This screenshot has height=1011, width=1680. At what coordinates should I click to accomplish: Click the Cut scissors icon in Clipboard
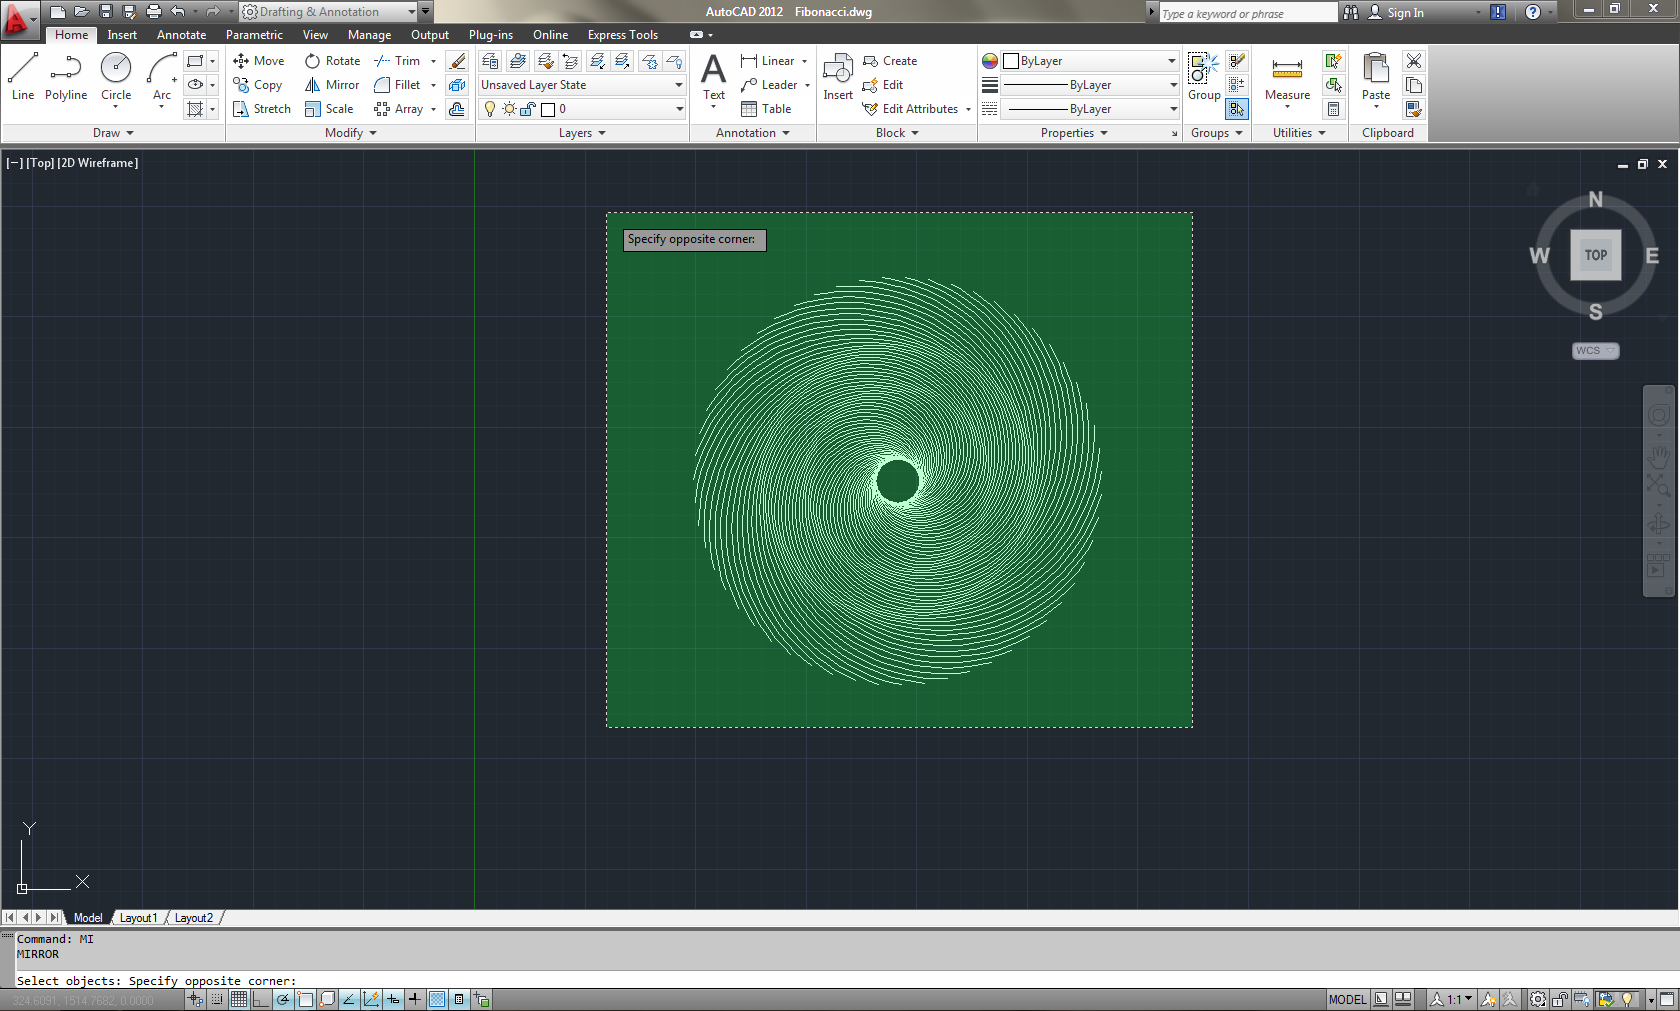coord(1414,61)
